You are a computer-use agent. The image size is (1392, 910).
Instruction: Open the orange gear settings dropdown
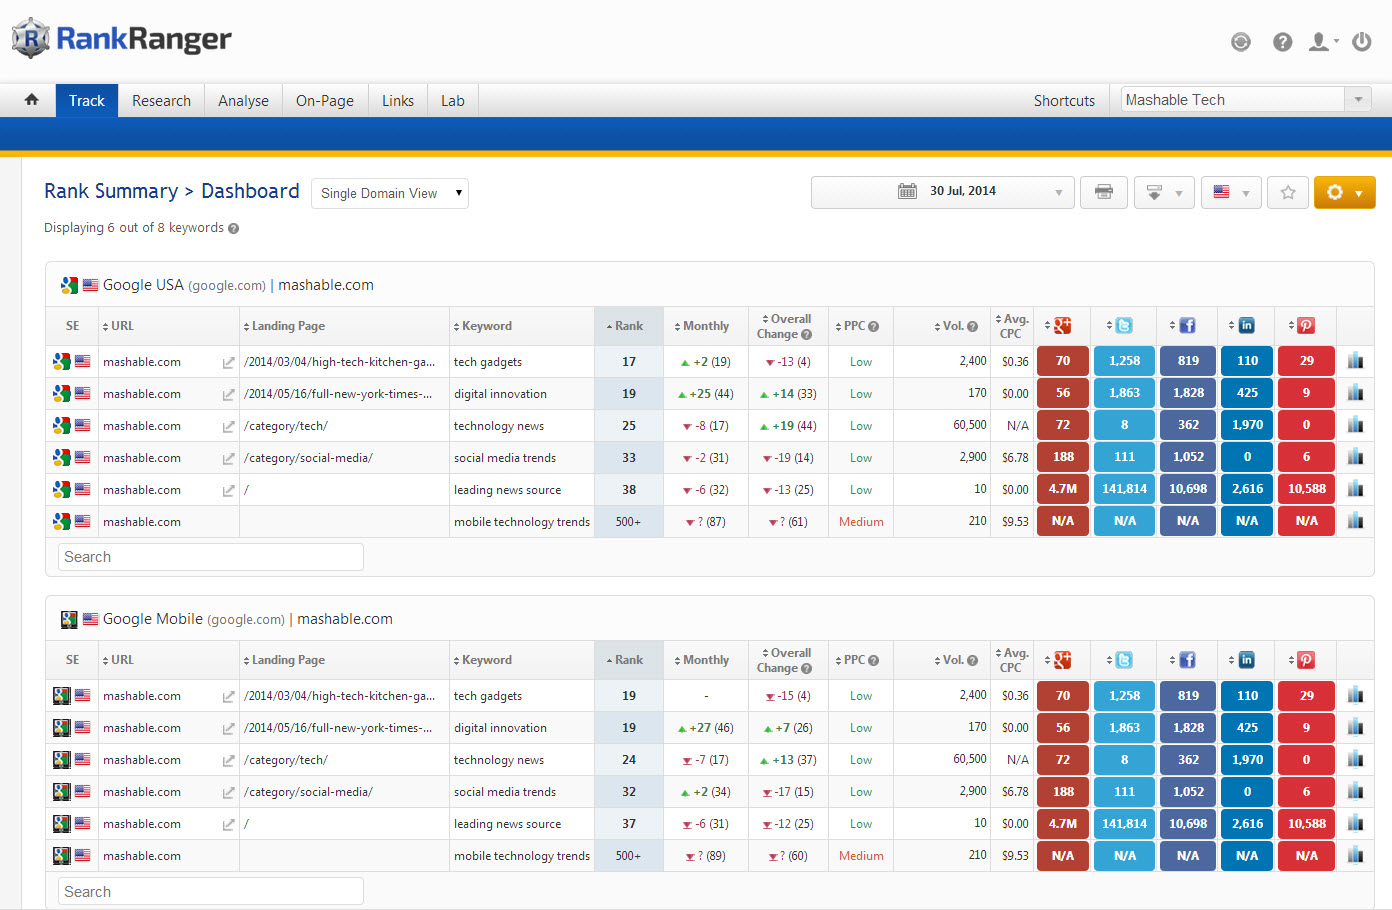click(x=1344, y=192)
